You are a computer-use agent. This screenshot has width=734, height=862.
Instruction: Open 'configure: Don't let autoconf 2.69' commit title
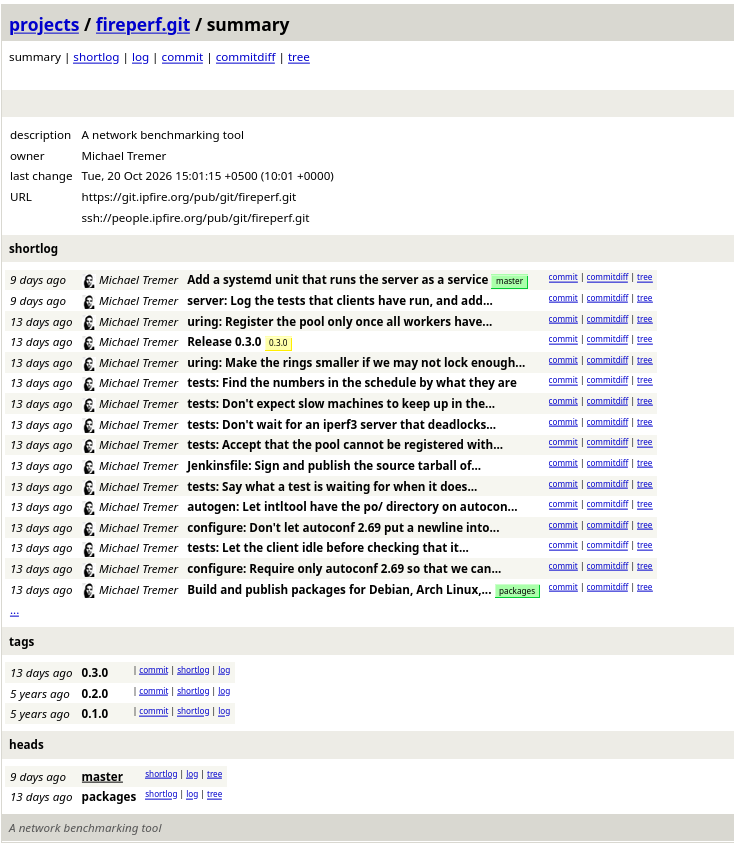tap(344, 528)
